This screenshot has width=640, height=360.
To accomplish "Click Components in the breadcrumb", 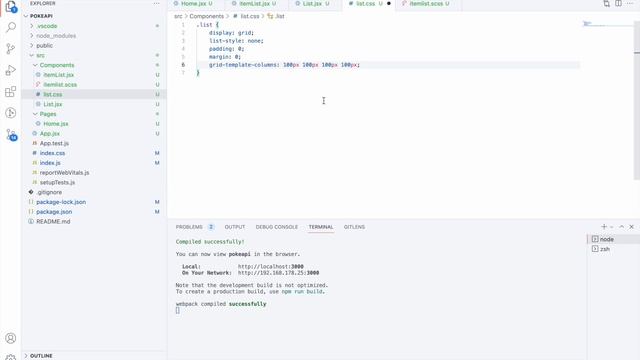I will 207,16.
